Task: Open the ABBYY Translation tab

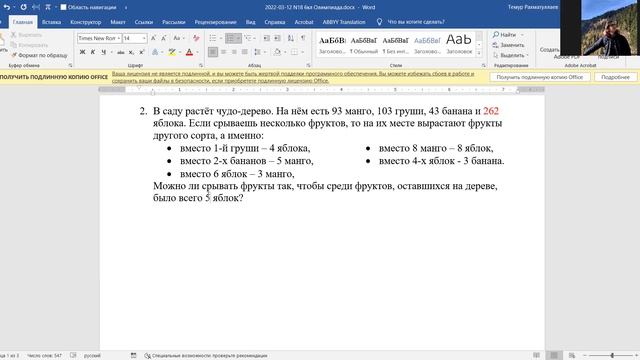Action: click(x=344, y=22)
